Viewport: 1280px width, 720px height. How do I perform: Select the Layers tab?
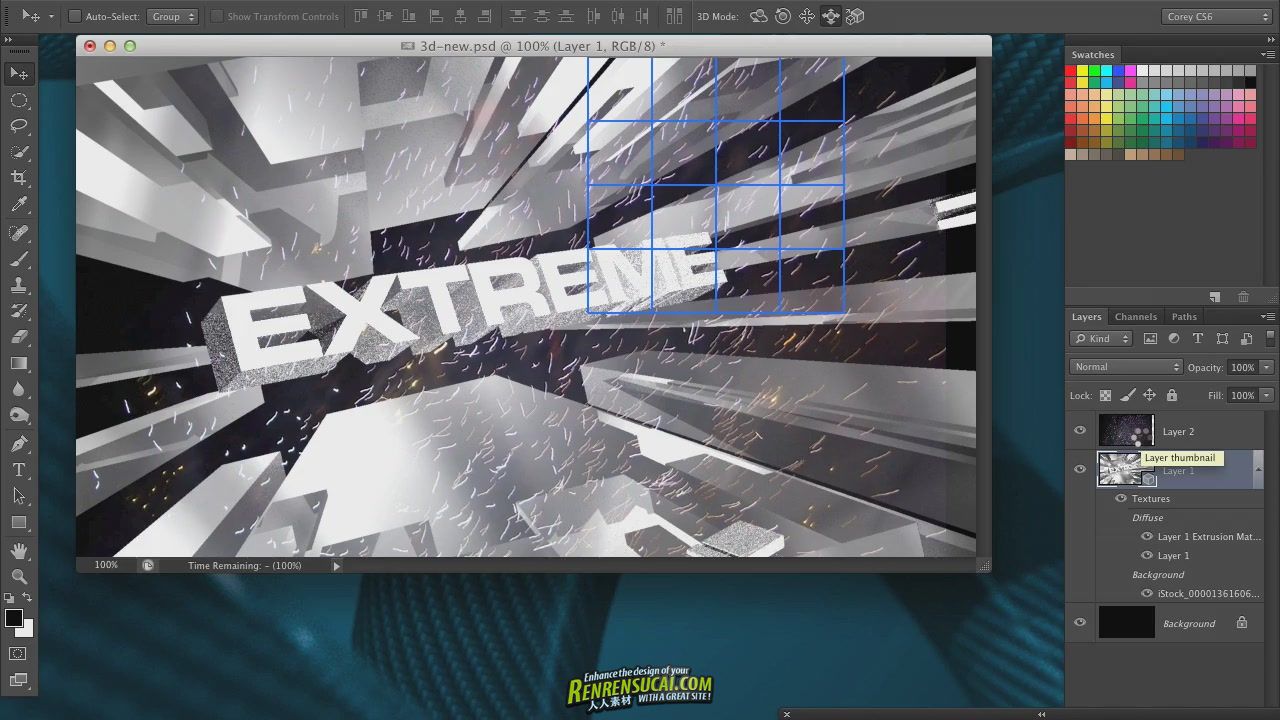pos(1086,316)
